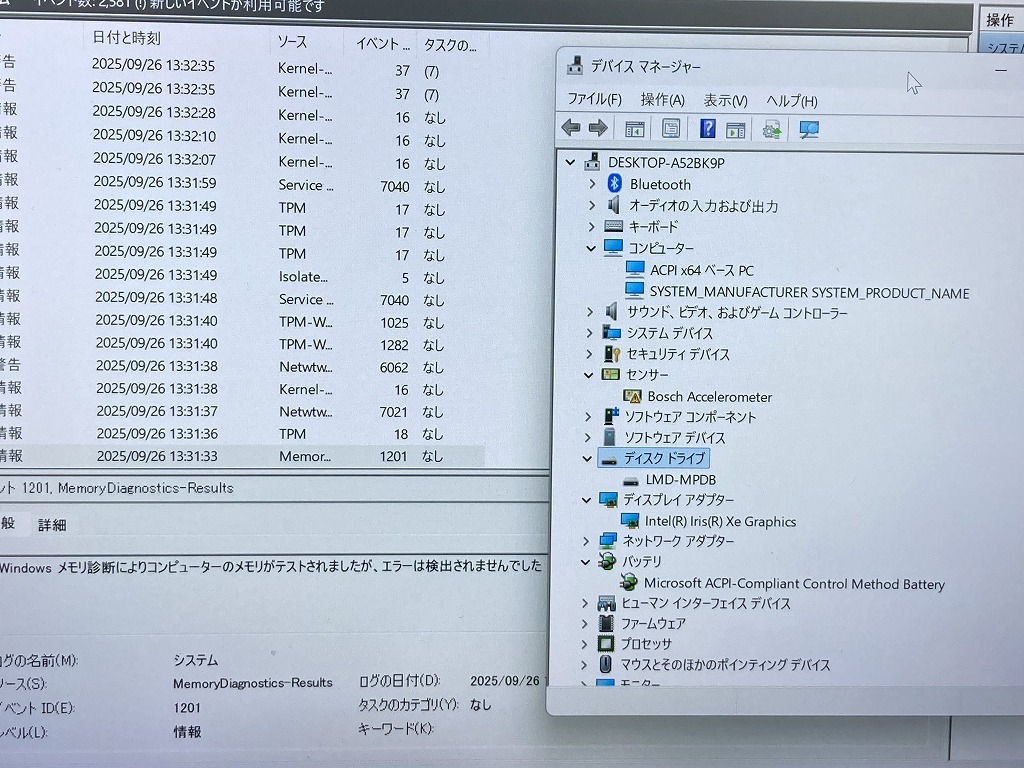Open the 表示(V) menu
This screenshot has height=768, width=1024.
(x=725, y=101)
